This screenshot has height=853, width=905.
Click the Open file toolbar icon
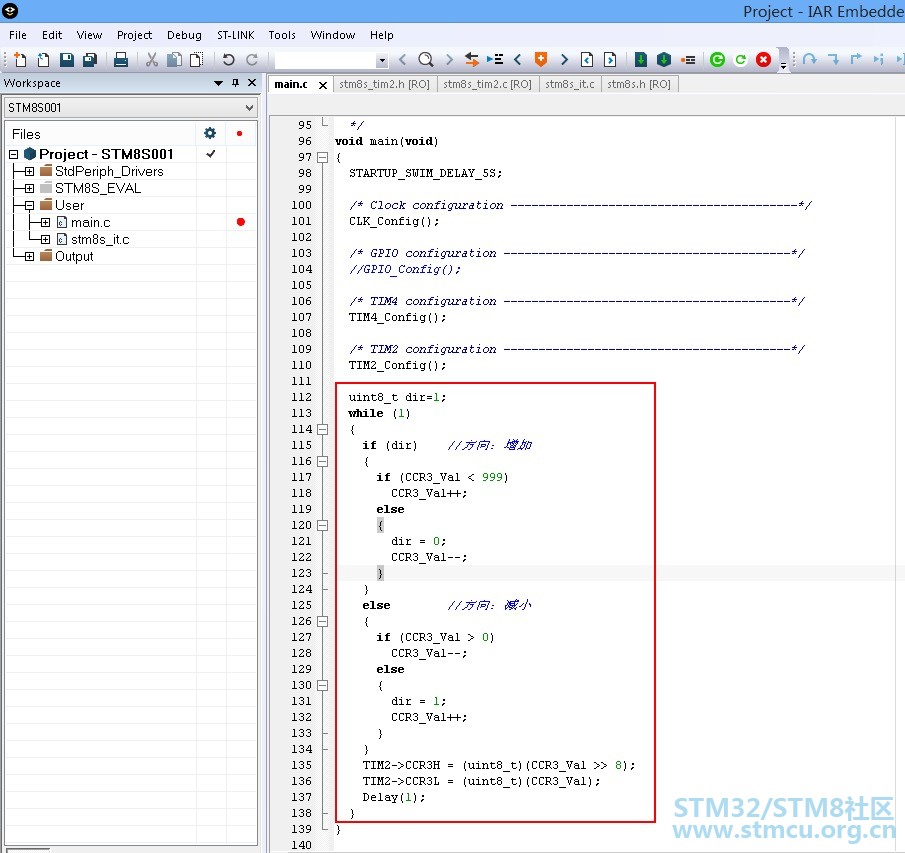pos(43,59)
